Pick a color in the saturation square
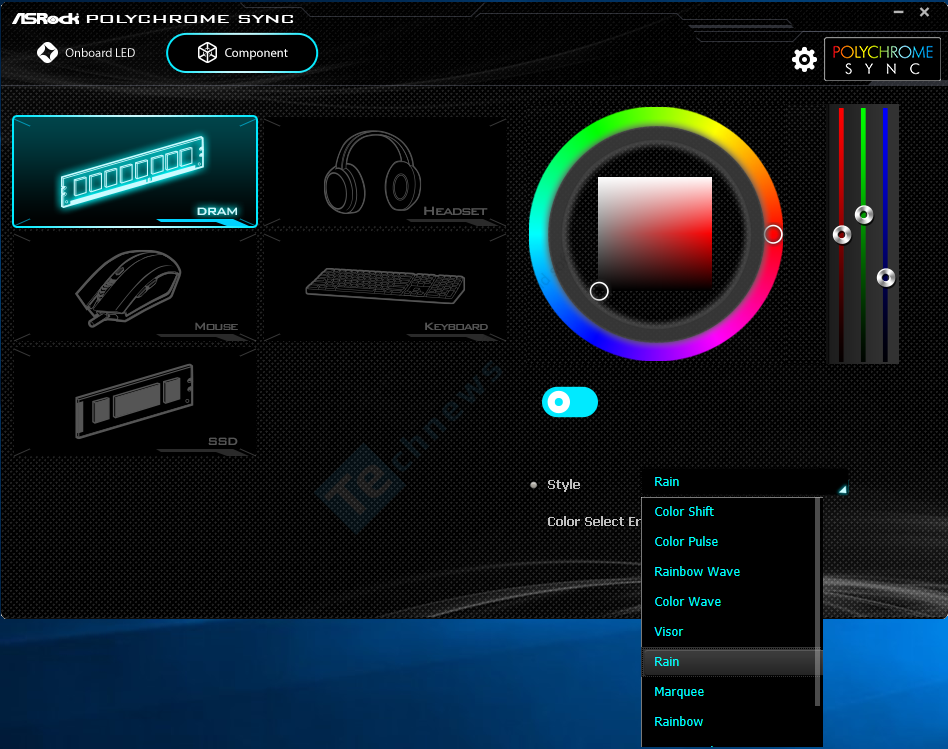This screenshot has height=749, width=948. (655, 234)
